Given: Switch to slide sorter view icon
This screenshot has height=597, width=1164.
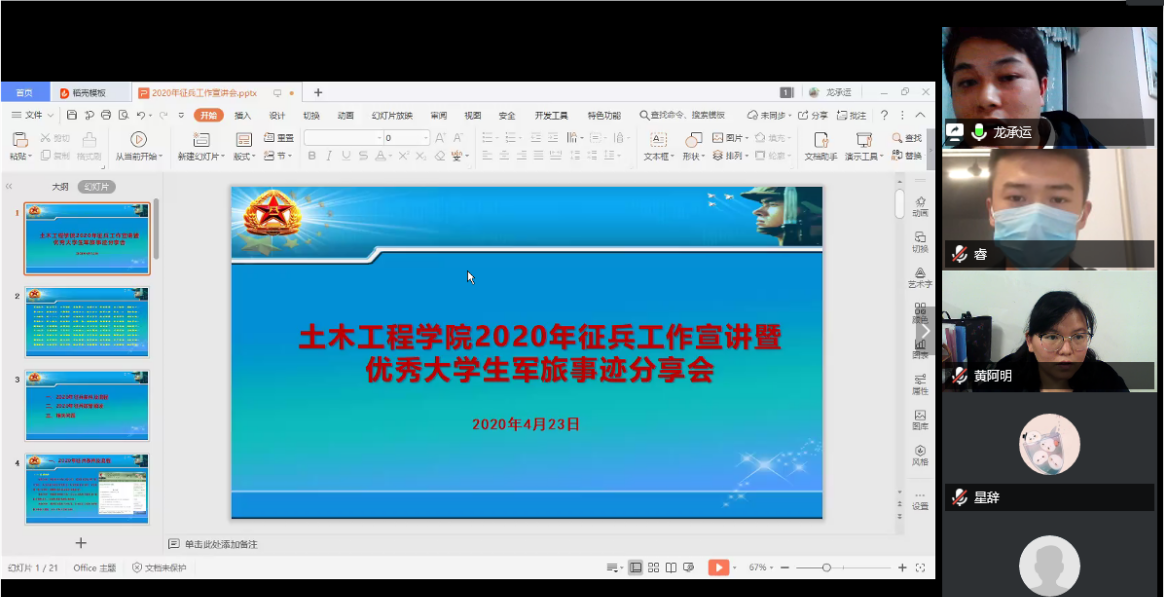Looking at the screenshot, I should (653, 567).
